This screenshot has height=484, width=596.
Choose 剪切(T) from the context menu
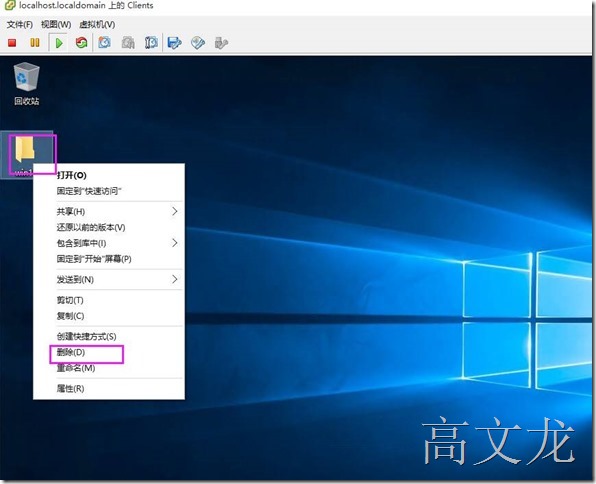tap(109, 300)
